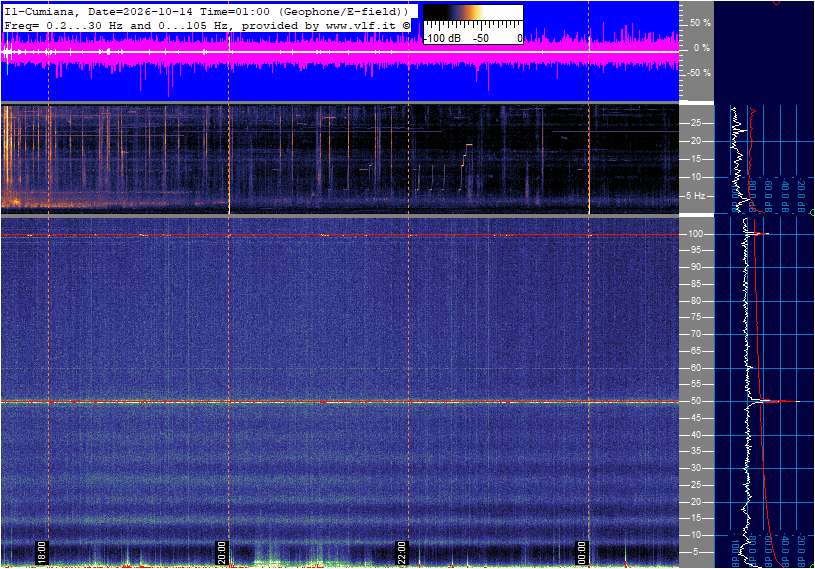Click the 30 tick on E-field frequency axis
815x569 pixels.
(695, 468)
